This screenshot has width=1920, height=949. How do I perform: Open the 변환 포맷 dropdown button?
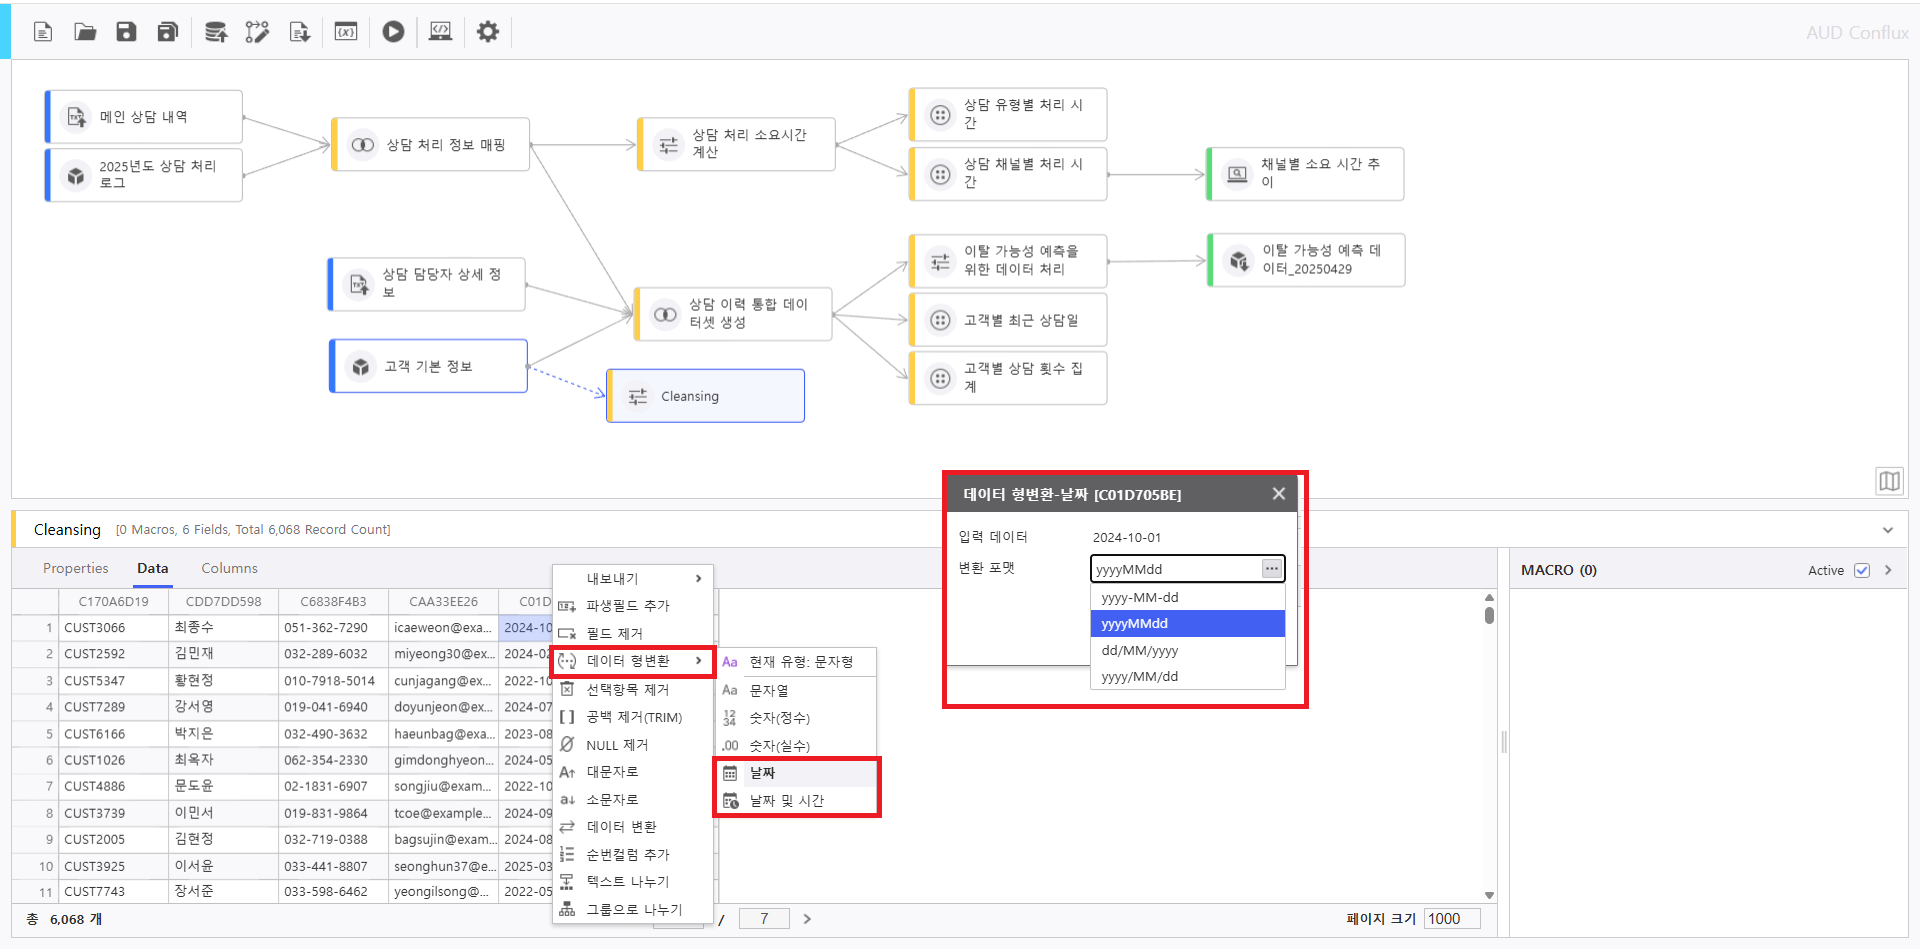tap(1271, 569)
